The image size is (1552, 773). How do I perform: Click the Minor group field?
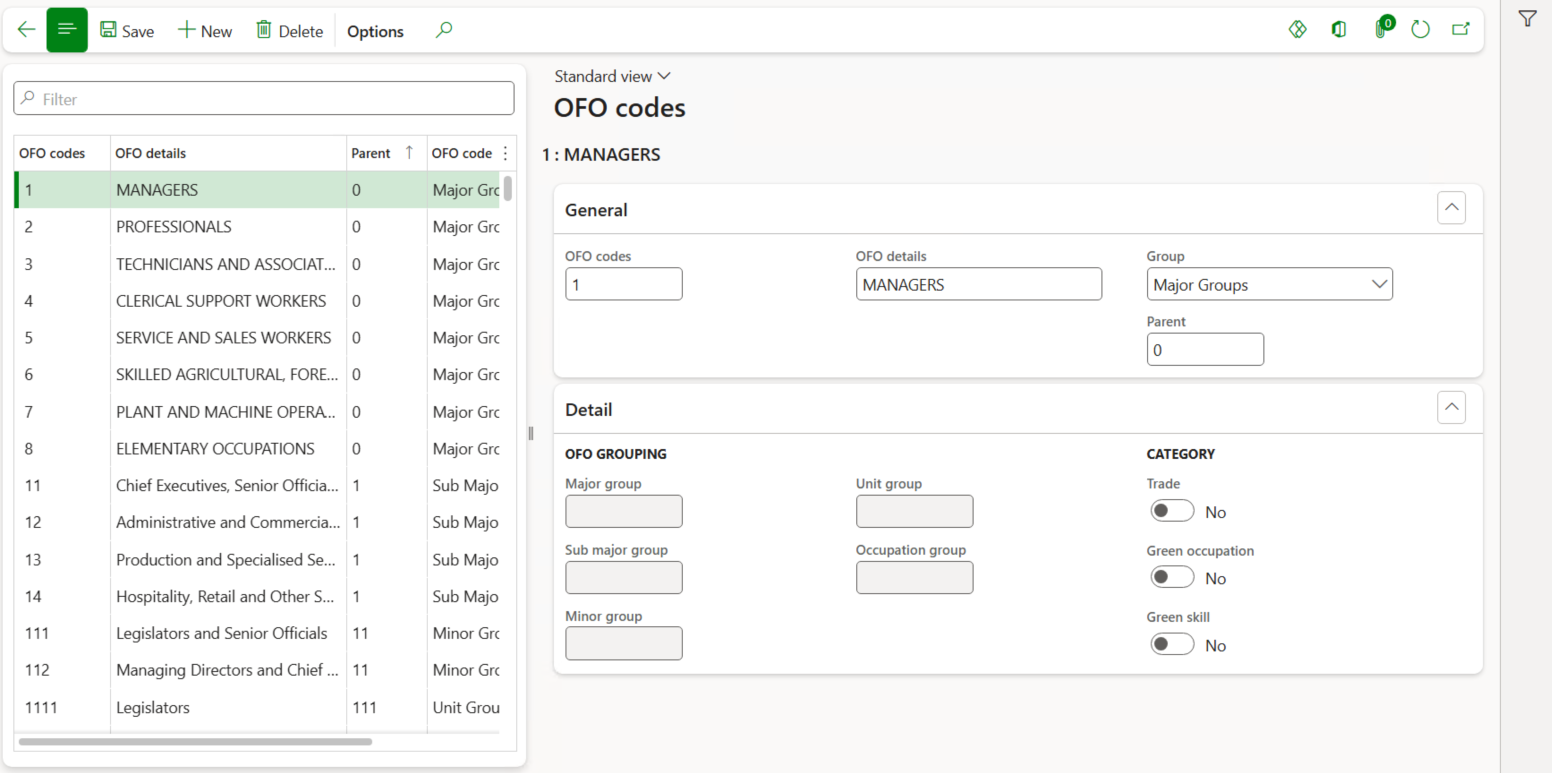tap(624, 643)
